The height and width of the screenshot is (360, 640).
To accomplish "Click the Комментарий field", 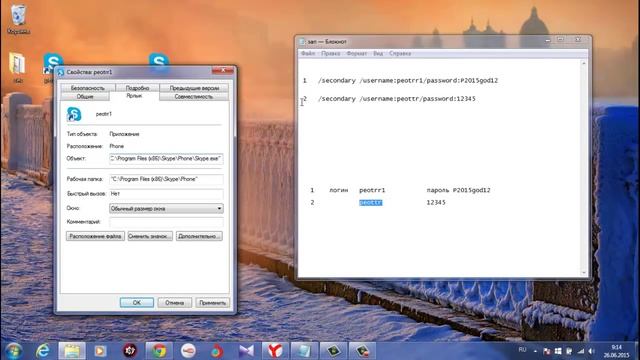I will click(x=166, y=222).
